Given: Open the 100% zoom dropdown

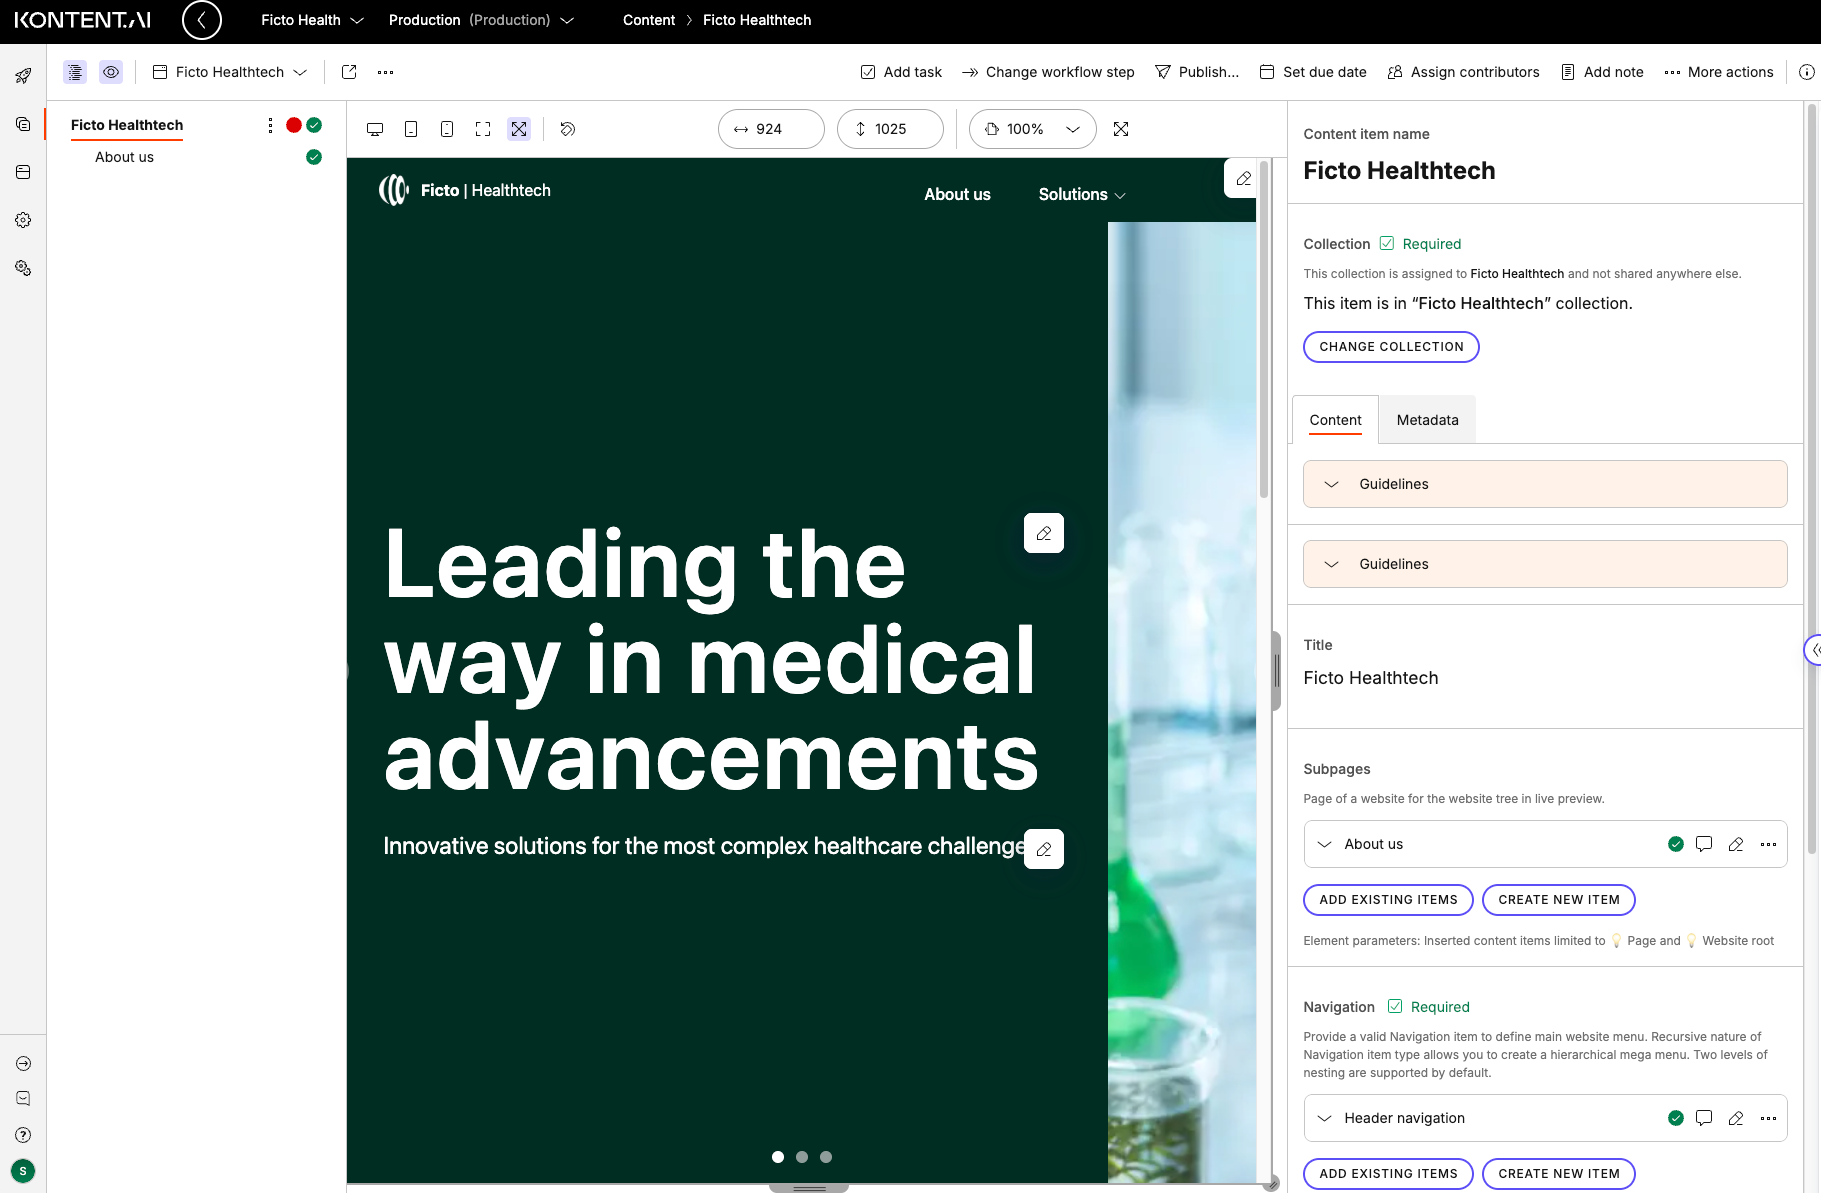Looking at the screenshot, I should [x=1032, y=129].
